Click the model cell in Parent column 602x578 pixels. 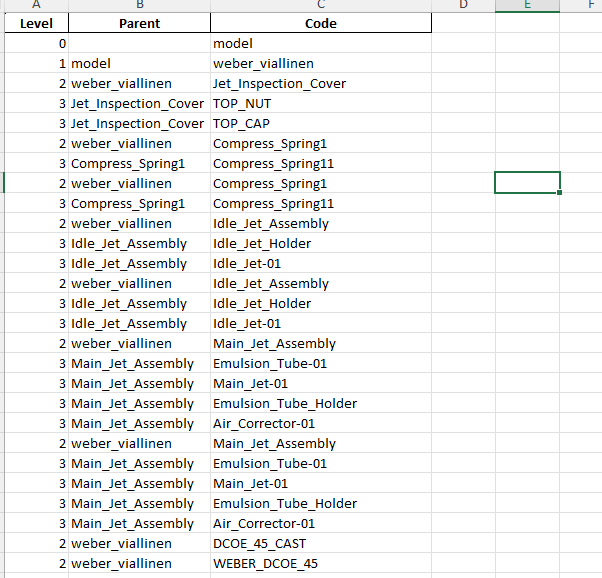(x=139, y=63)
